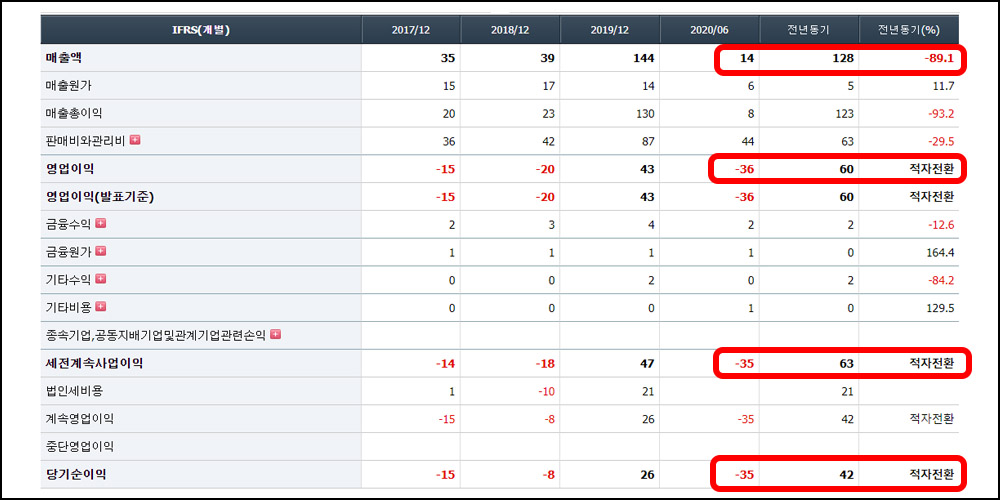
Task: Click the 세전계속사업이익 value -14 for 2017/12
Action: click(x=446, y=364)
